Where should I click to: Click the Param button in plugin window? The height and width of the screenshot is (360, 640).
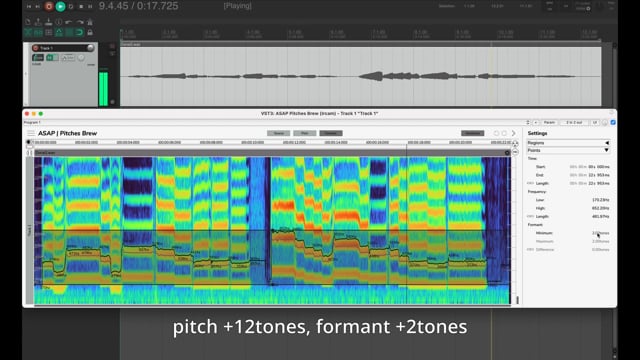(x=549, y=122)
